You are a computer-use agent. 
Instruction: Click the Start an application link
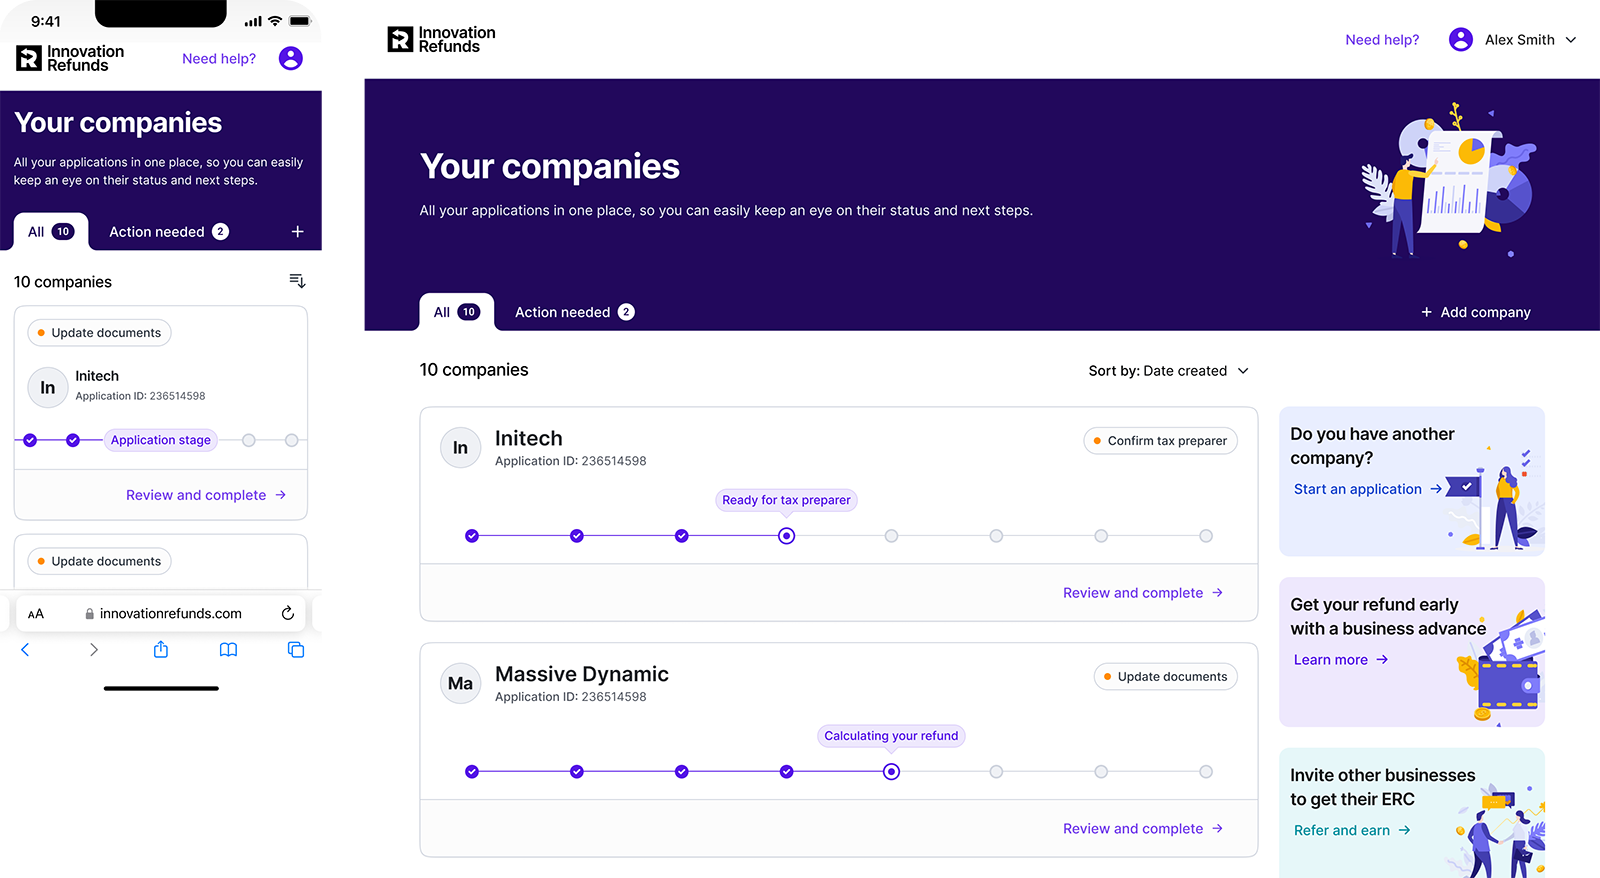1367,489
